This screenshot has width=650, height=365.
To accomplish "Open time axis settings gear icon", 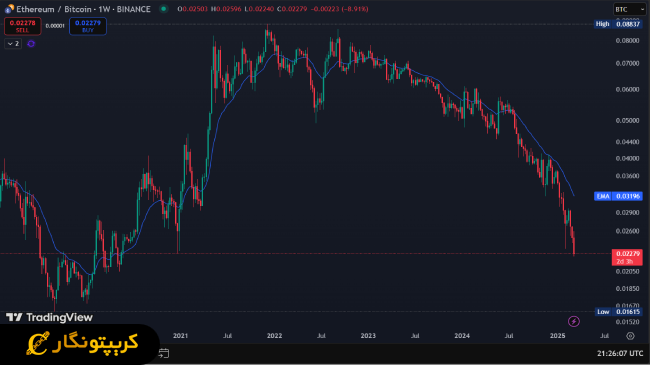I will 630,336.
